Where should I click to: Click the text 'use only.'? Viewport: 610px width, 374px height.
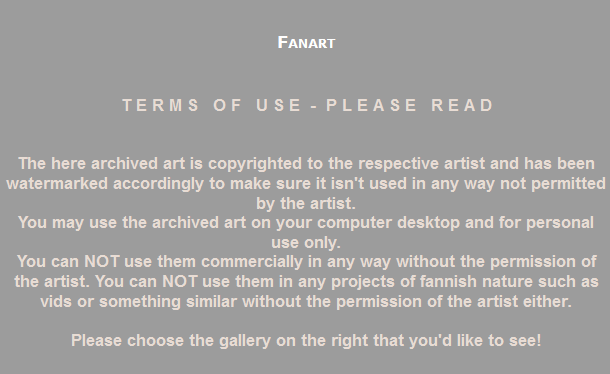point(306,243)
